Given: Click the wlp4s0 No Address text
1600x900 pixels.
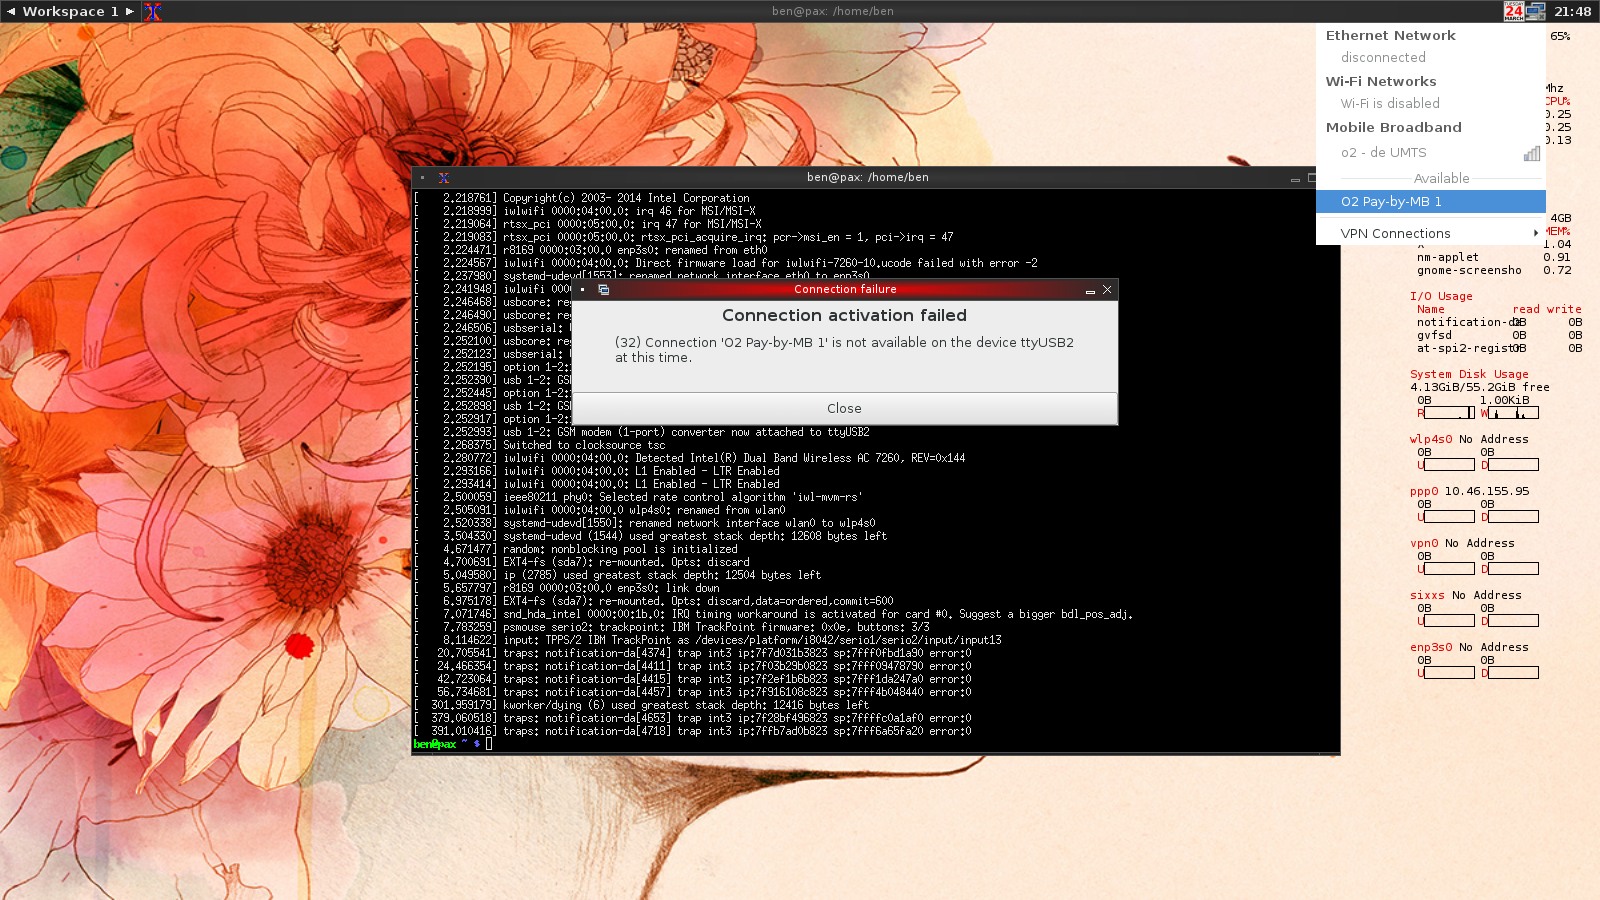Looking at the screenshot, I should tap(1469, 439).
